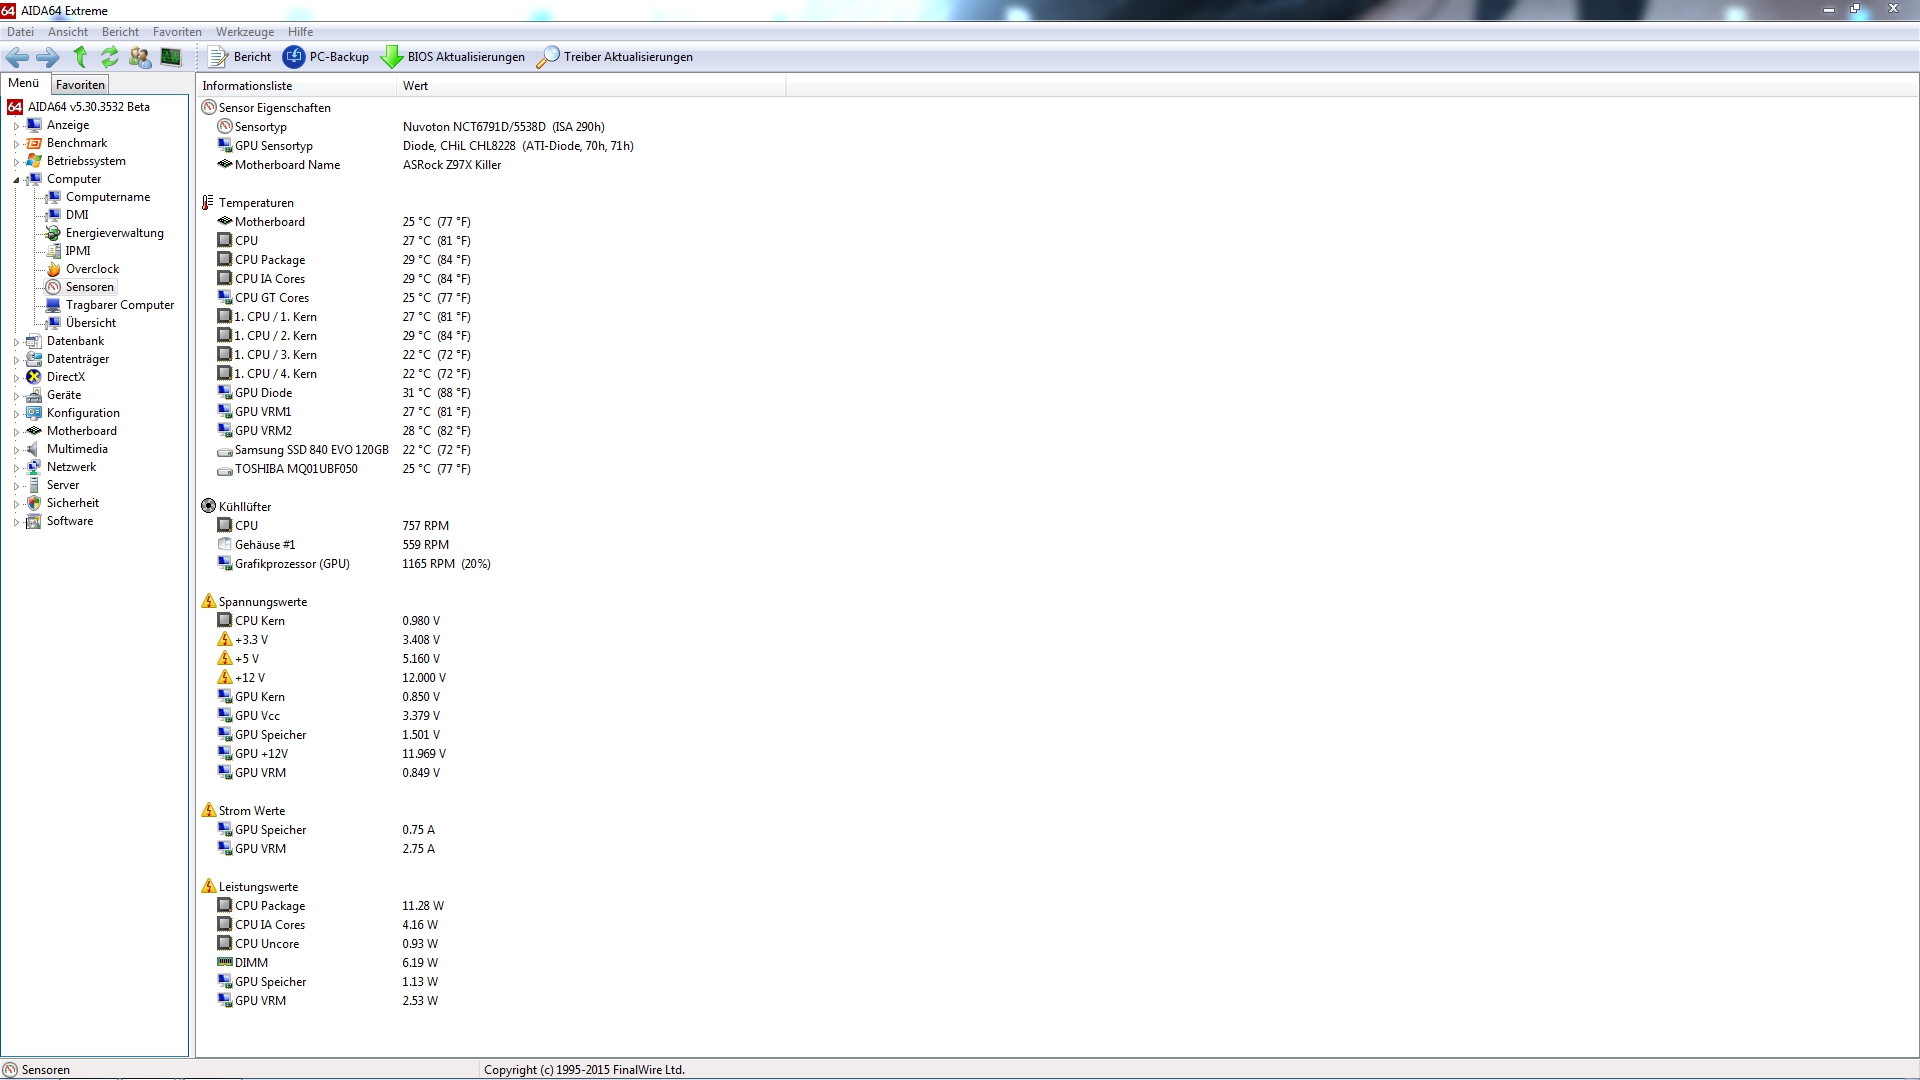
Task: Click the user management toolbar icon
Action: [x=140, y=58]
